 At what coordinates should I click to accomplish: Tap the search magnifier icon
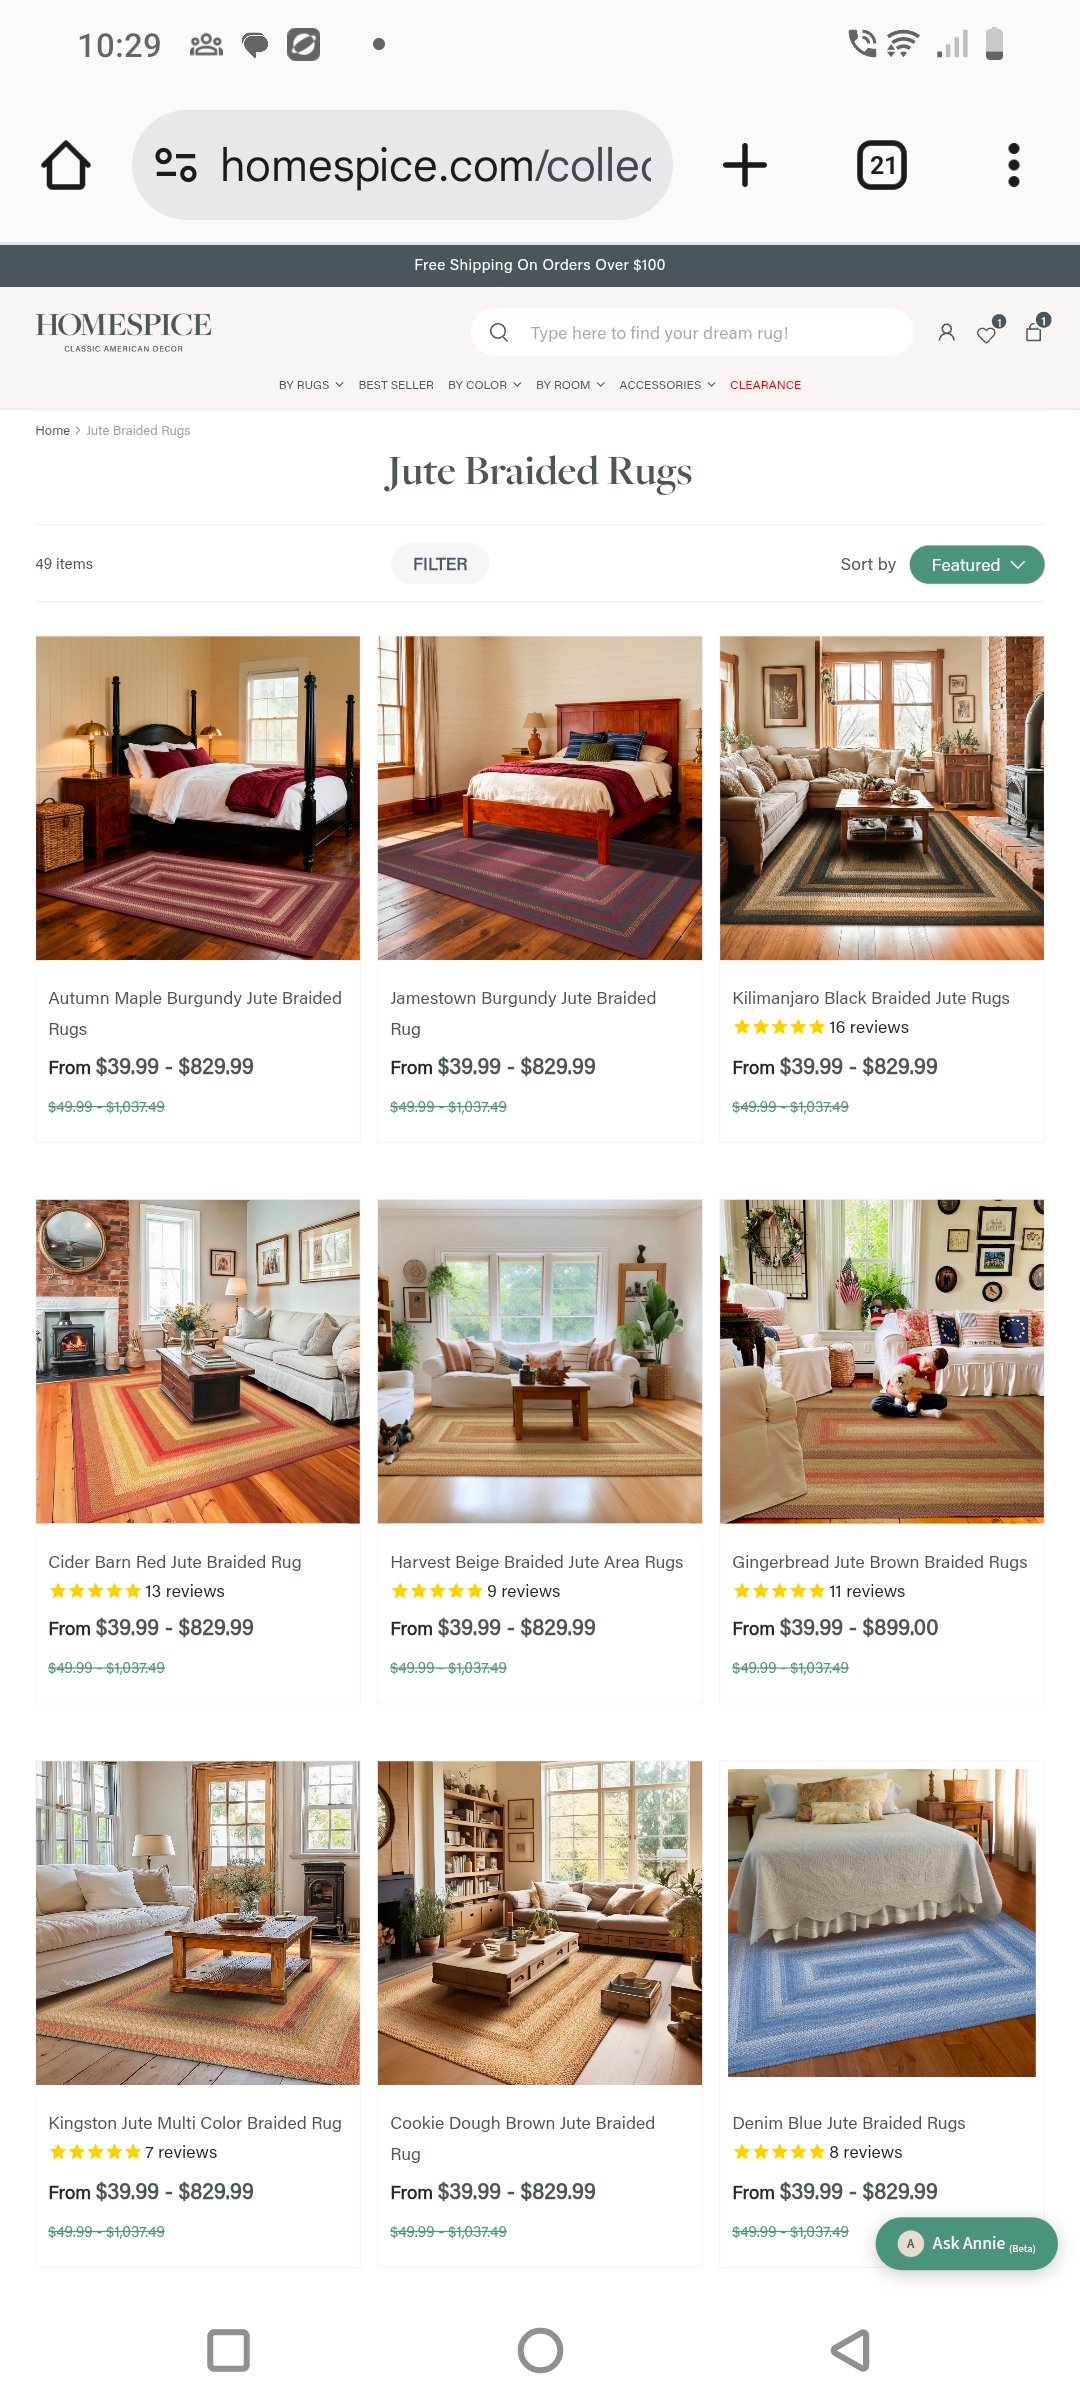[499, 332]
